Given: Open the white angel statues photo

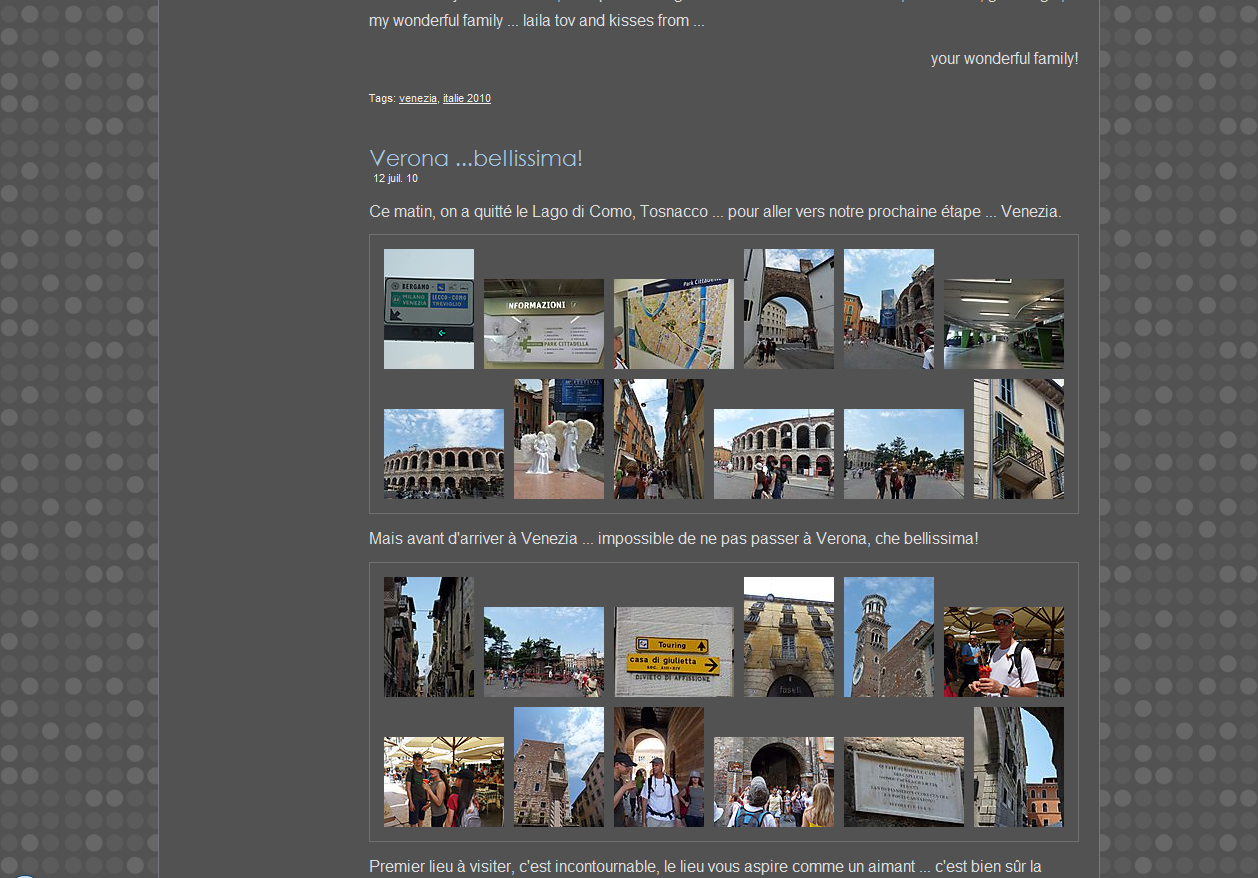Looking at the screenshot, I should (558, 439).
